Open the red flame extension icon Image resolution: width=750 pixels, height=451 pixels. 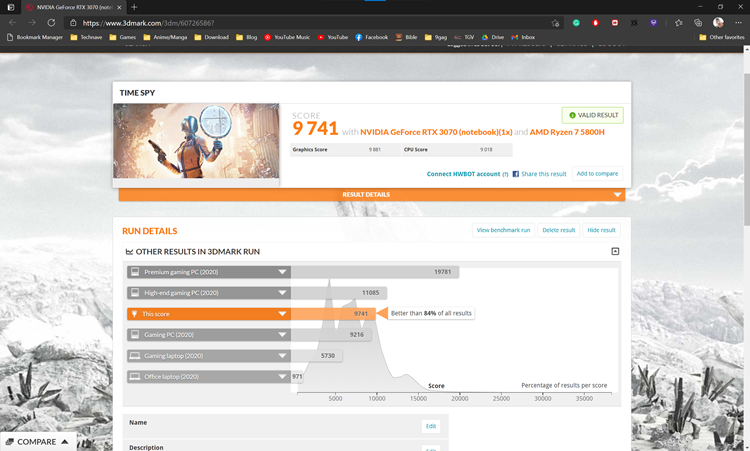click(596, 22)
